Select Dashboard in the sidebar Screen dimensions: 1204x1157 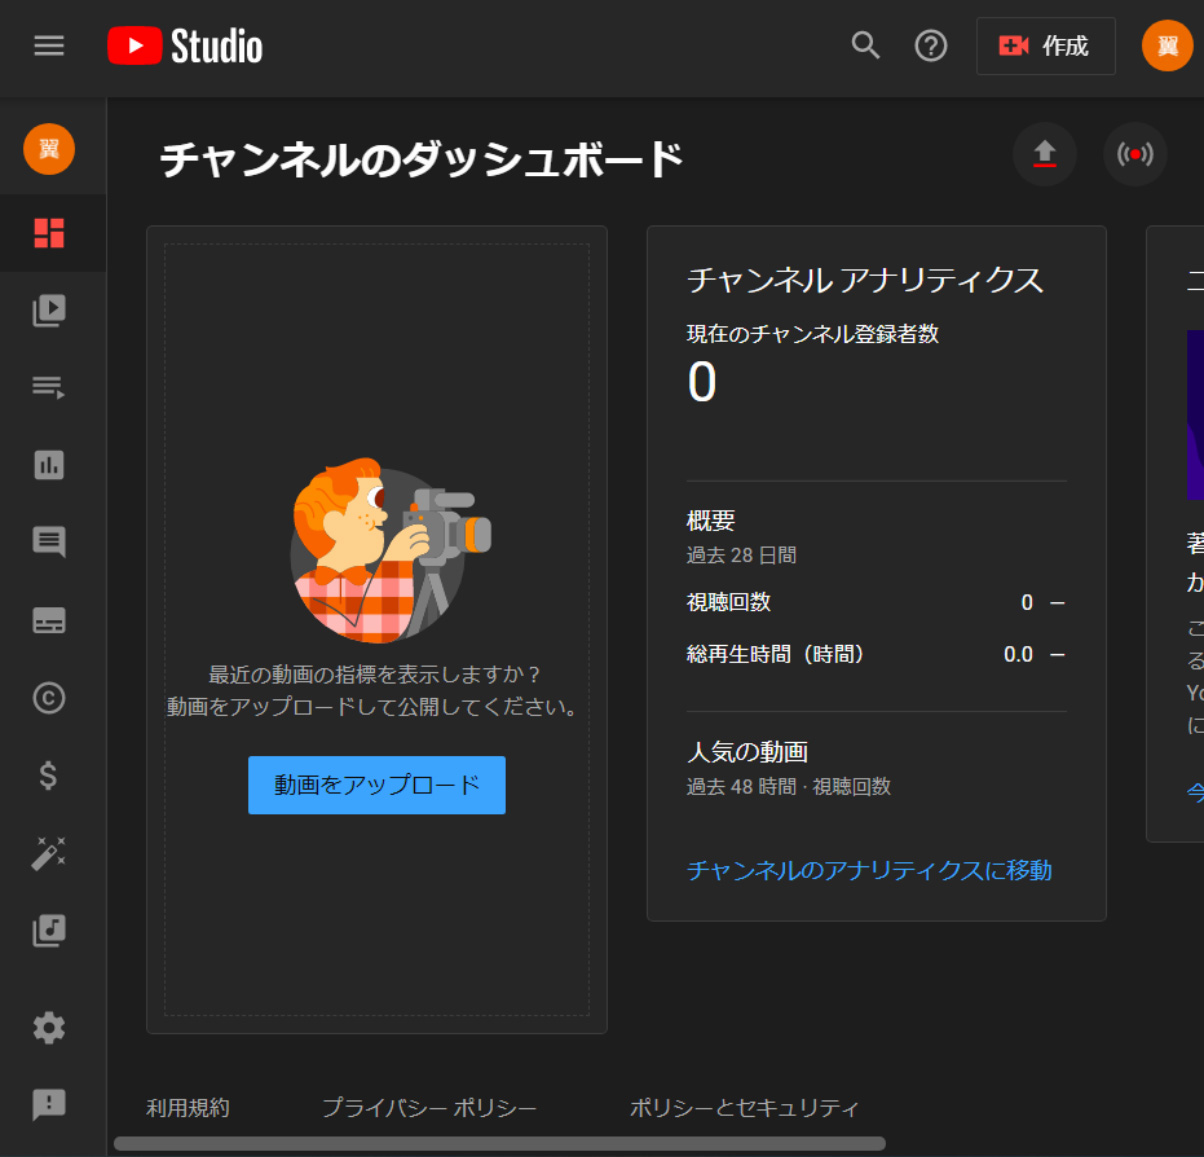coord(49,232)
